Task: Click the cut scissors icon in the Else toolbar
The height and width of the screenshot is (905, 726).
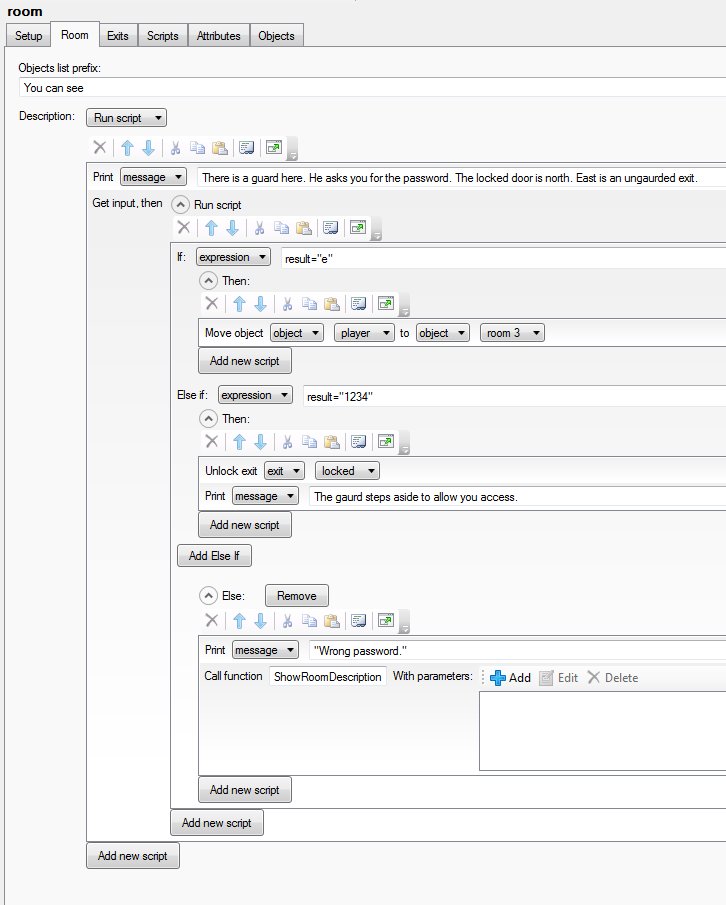Action: point(287,621)
